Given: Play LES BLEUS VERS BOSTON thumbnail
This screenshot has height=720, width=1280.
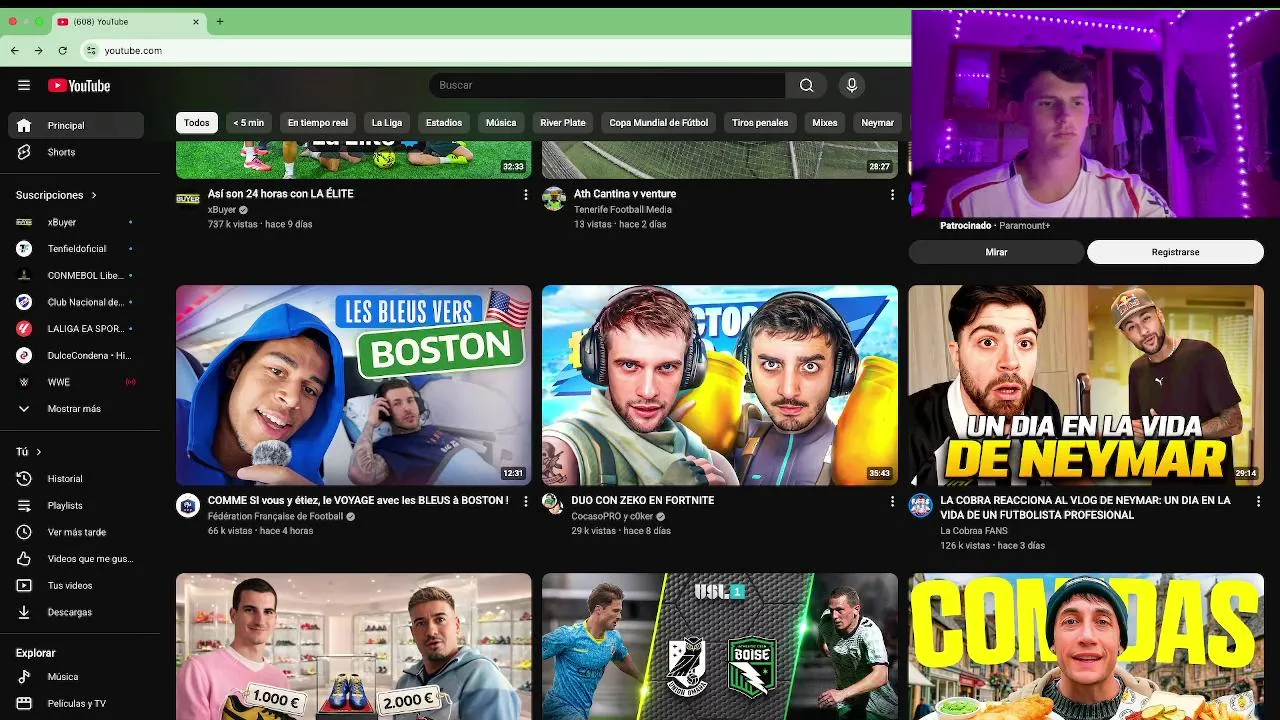Looking at the screenshot, I should [x=354, y=385].
